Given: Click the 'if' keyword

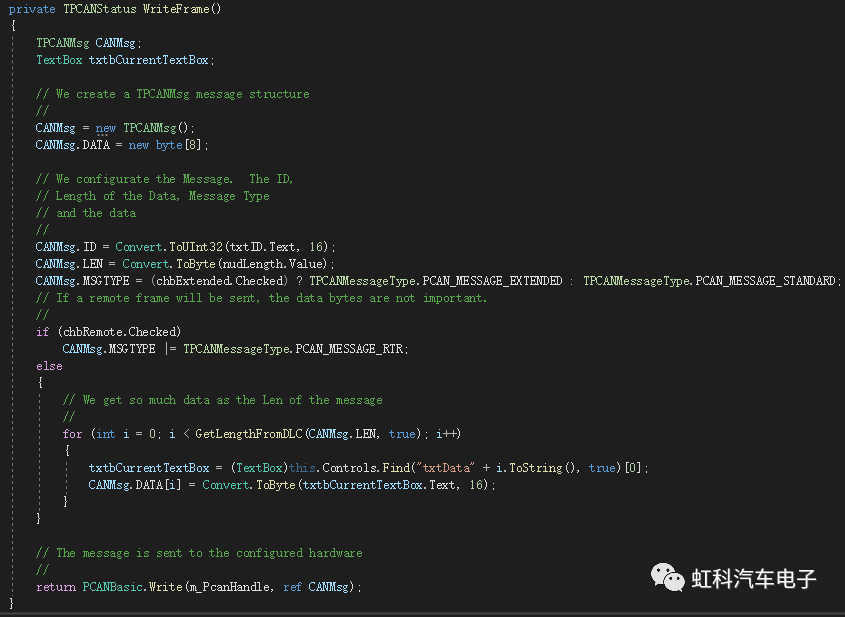Looking at the screenshot, I should click(x=43, y=332).
